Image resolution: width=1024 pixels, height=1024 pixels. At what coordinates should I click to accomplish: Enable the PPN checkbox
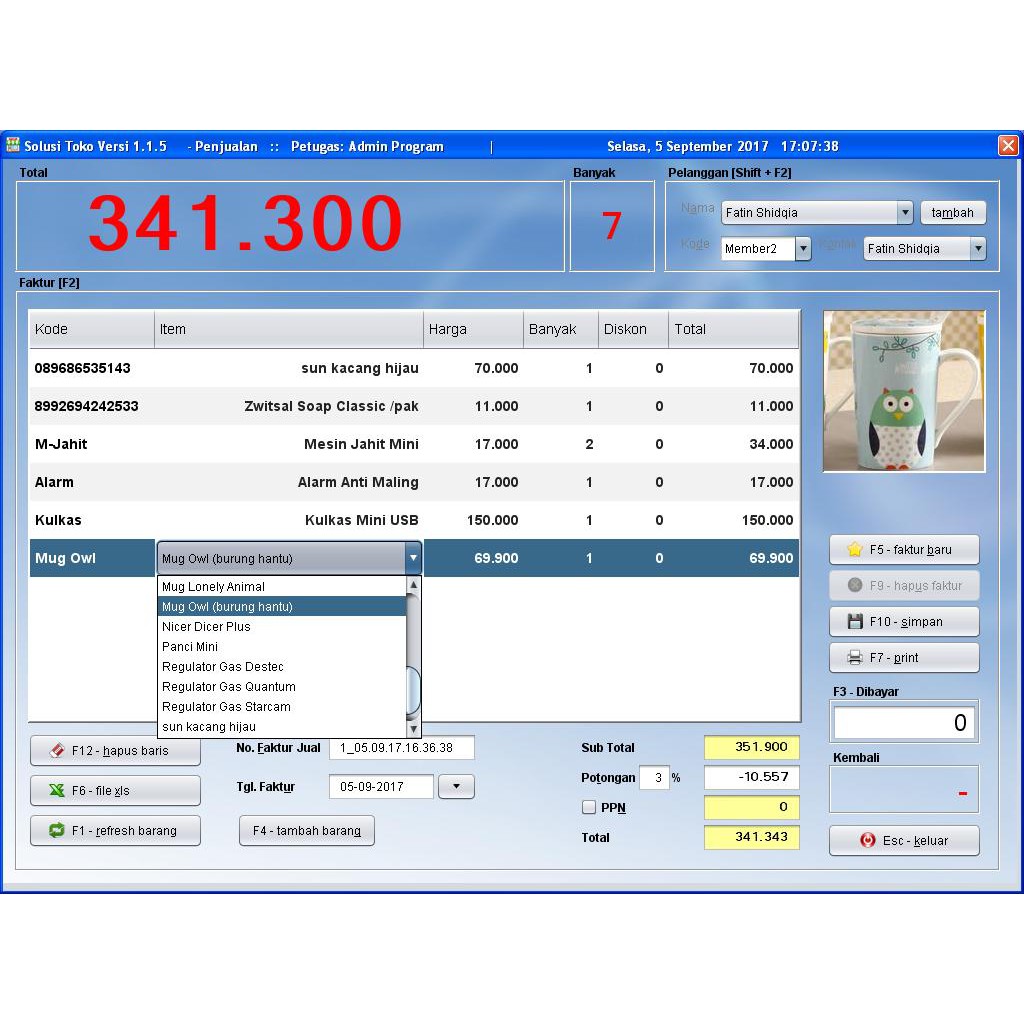tap(587, 807)
